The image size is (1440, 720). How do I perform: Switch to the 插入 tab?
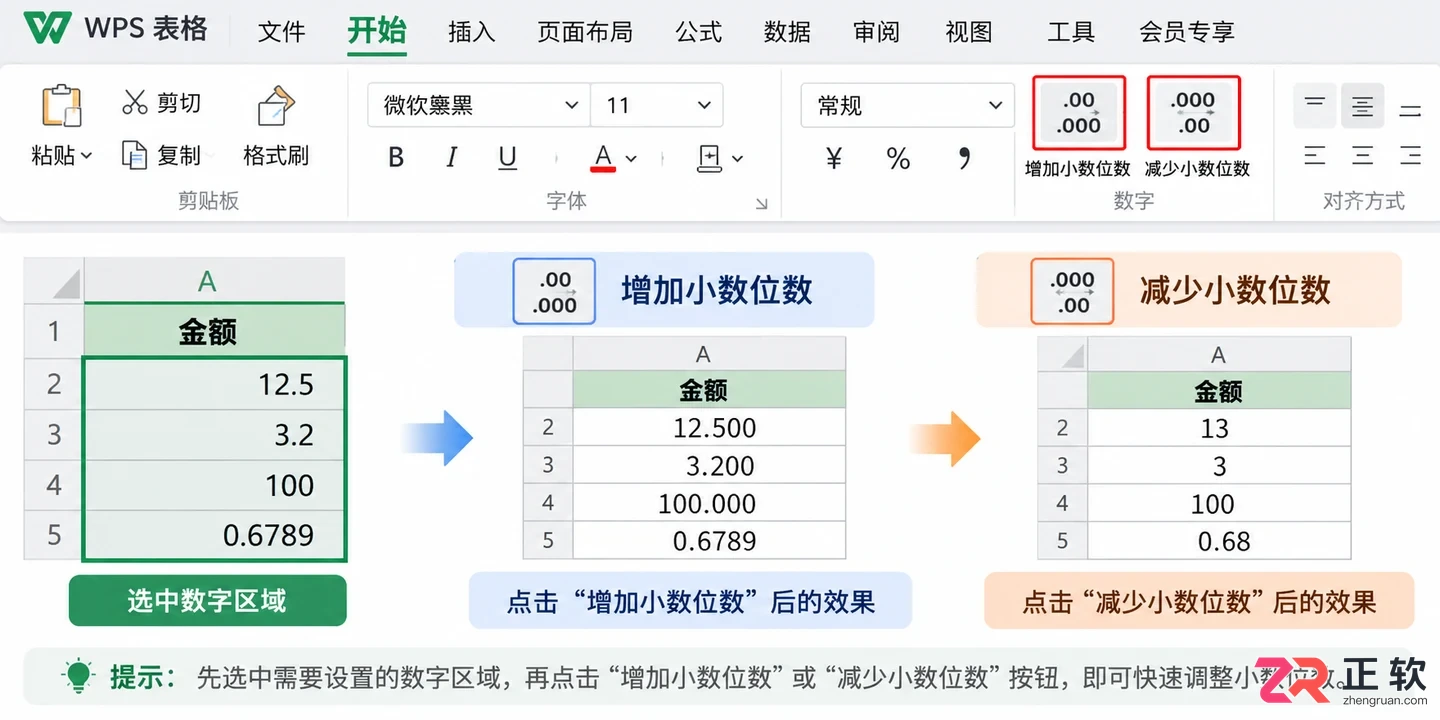(x=472, y=32)
